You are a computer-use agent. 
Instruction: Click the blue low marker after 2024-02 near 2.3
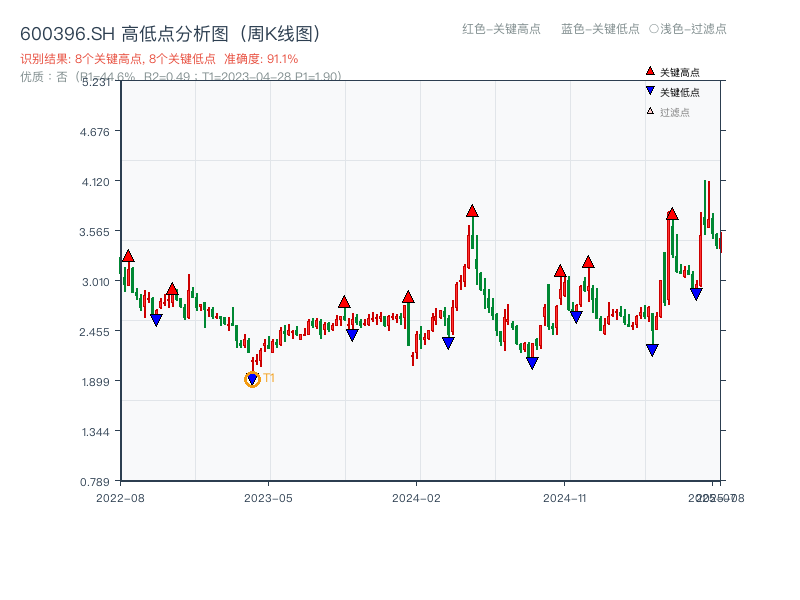448,343
